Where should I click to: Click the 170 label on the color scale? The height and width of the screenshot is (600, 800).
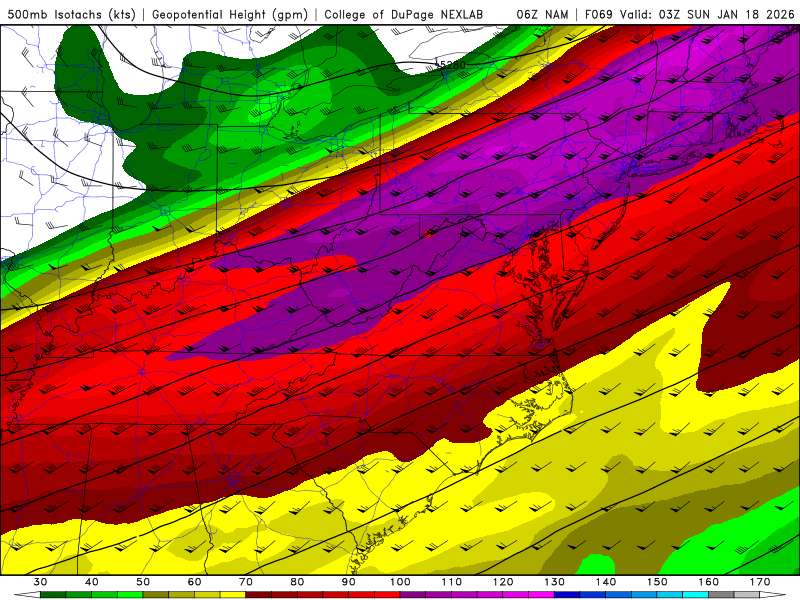coord(760,582)
